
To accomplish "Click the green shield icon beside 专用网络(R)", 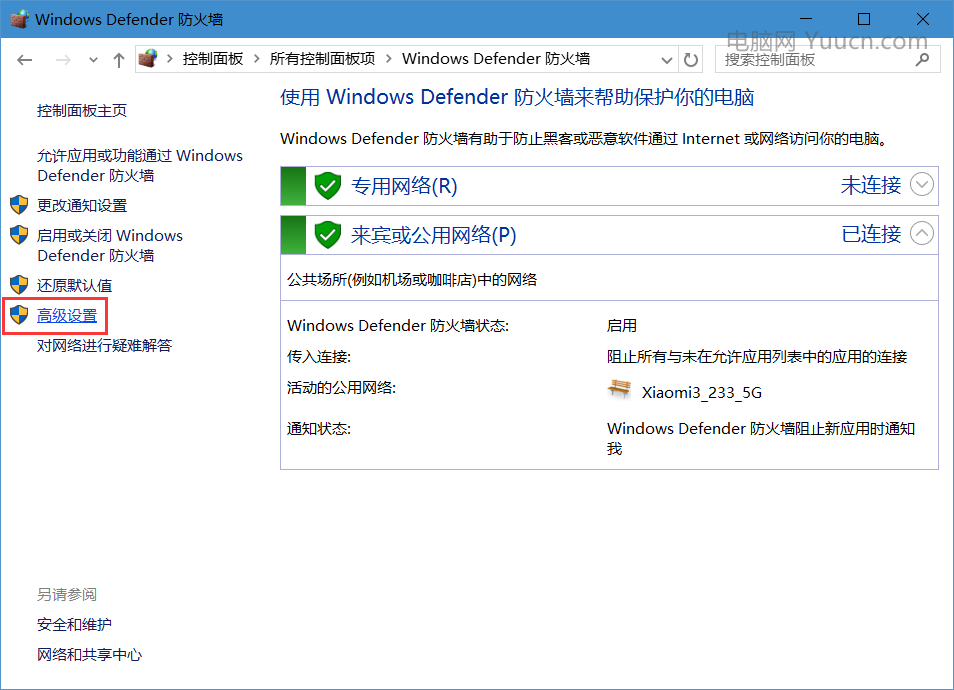I will (327, 186).
